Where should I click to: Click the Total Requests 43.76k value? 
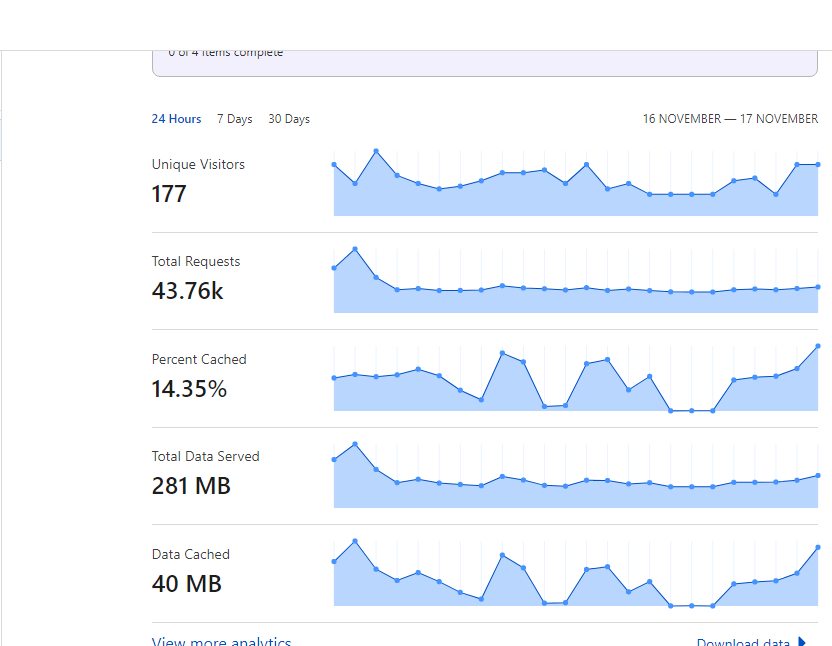tap(187, 291)
